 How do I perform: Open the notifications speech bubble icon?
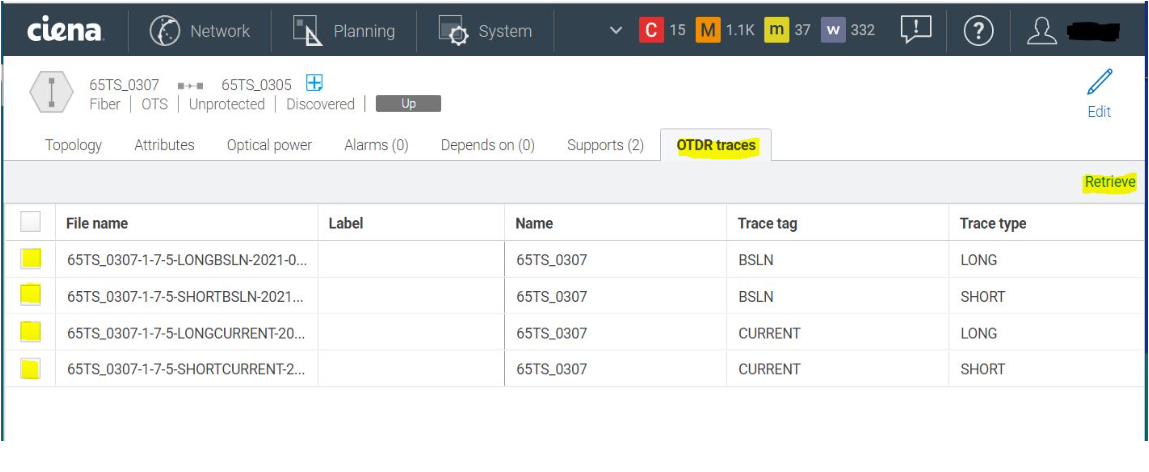point(916,30)
